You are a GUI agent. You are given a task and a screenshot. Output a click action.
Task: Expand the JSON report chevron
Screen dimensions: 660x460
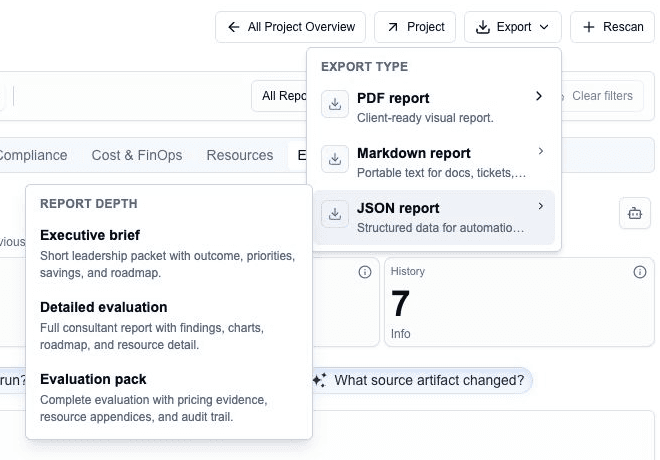pos(541,206)
